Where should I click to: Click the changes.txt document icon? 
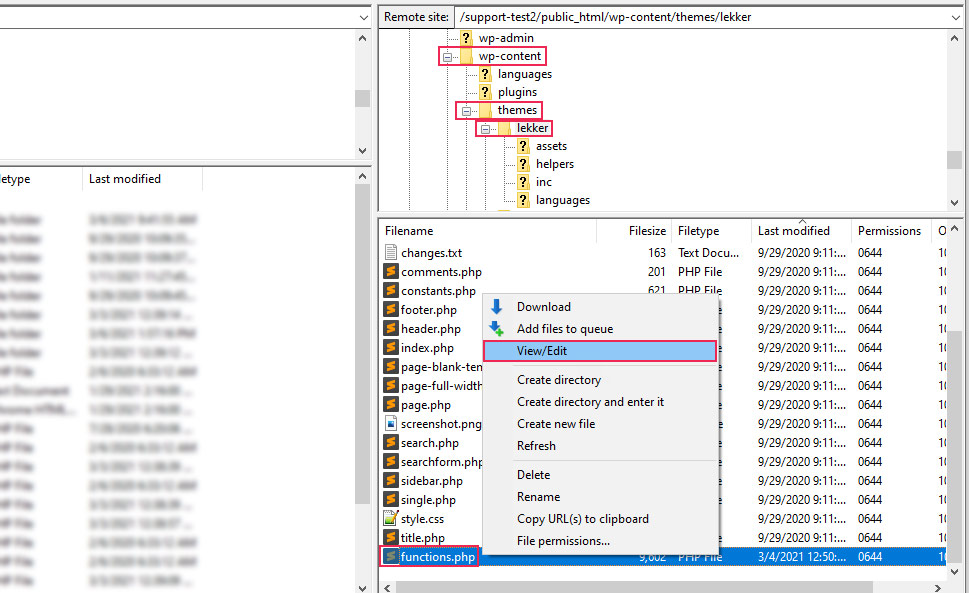click(391, 253)
